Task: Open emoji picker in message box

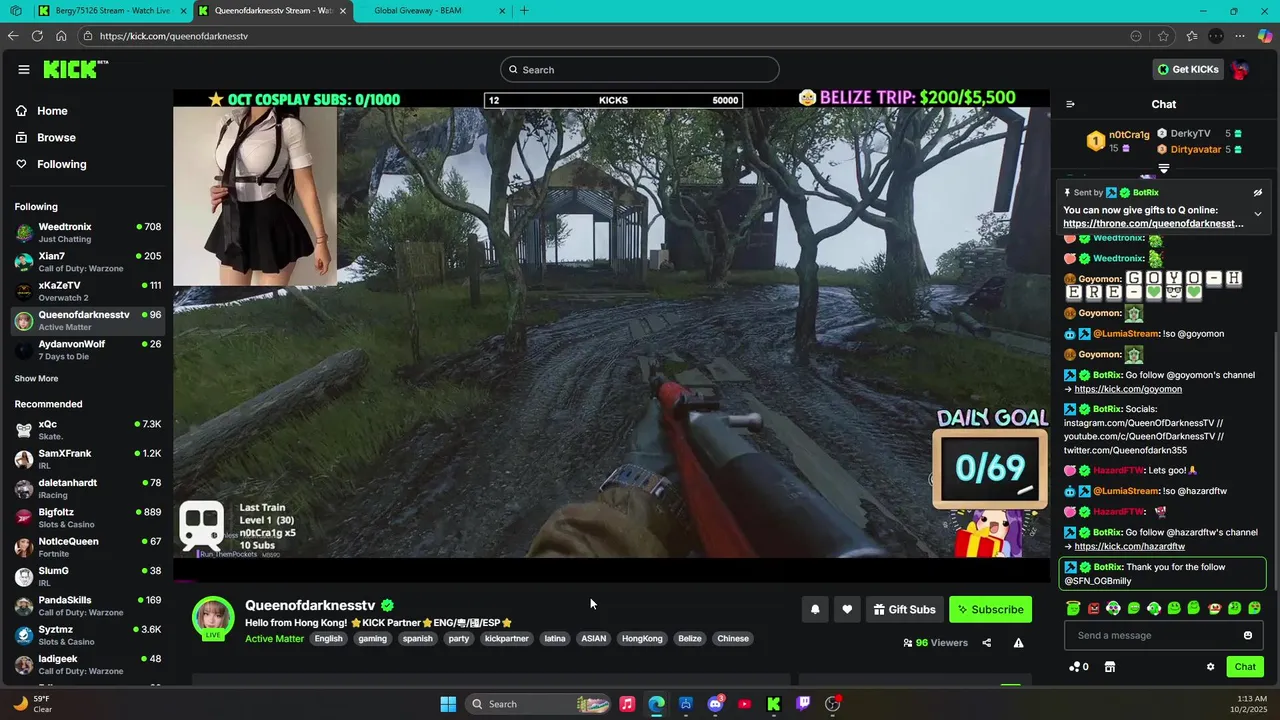Action: point(1248,635)
